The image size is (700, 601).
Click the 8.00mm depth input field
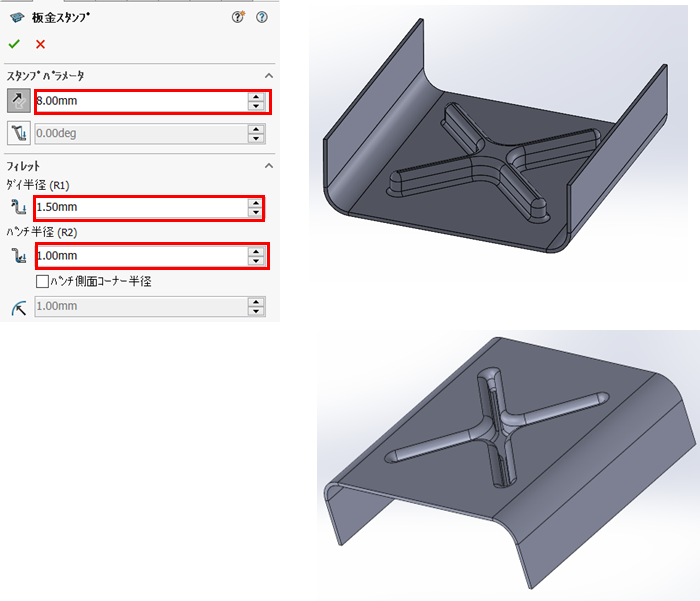point(140,101)
